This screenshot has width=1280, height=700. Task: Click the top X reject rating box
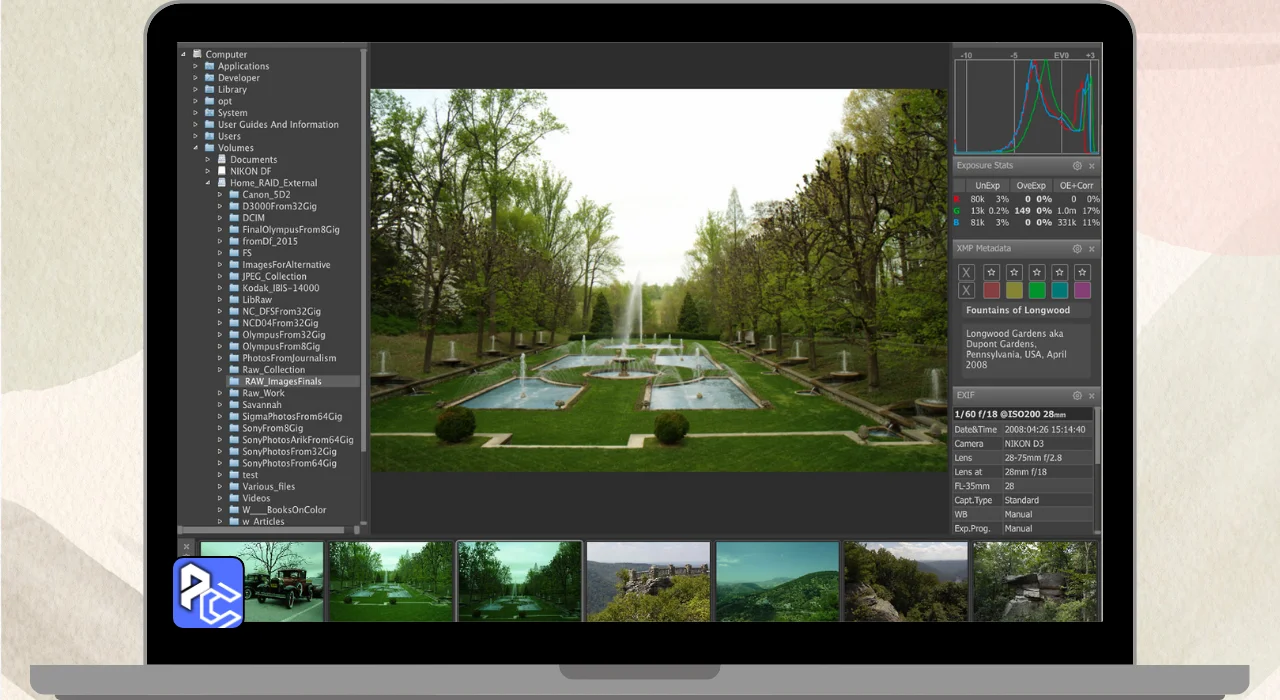[966, 272]
